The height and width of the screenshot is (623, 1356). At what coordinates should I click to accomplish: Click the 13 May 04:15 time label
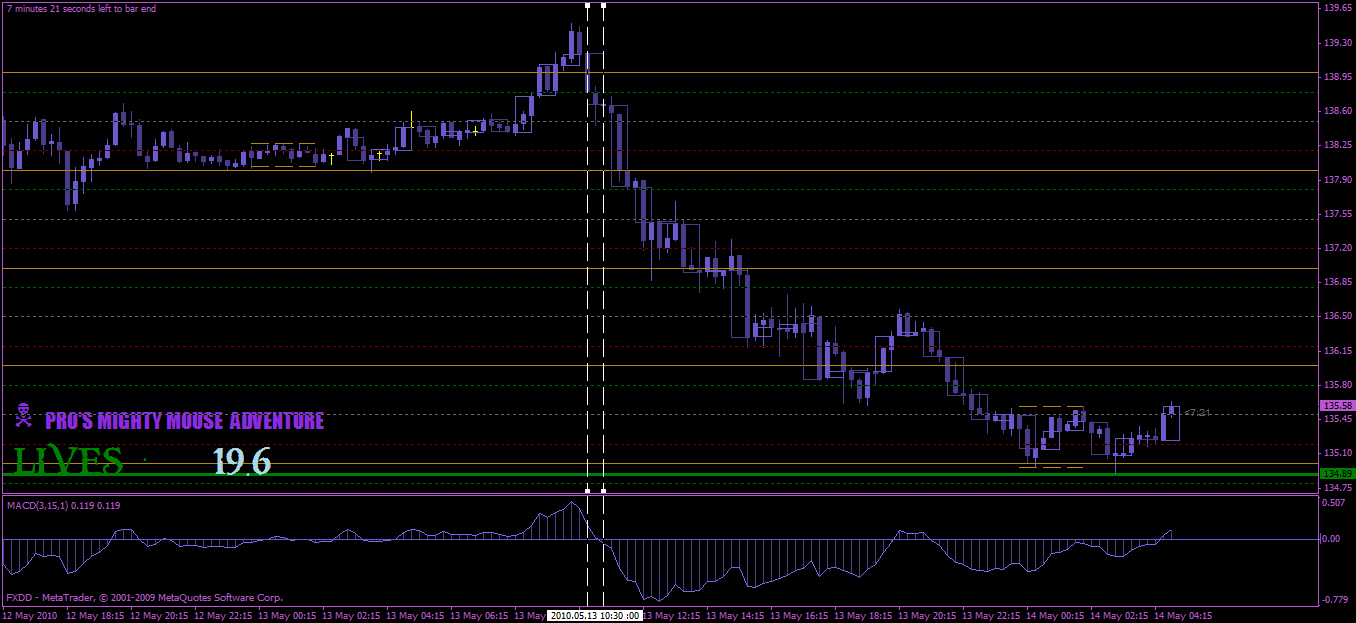416,616
